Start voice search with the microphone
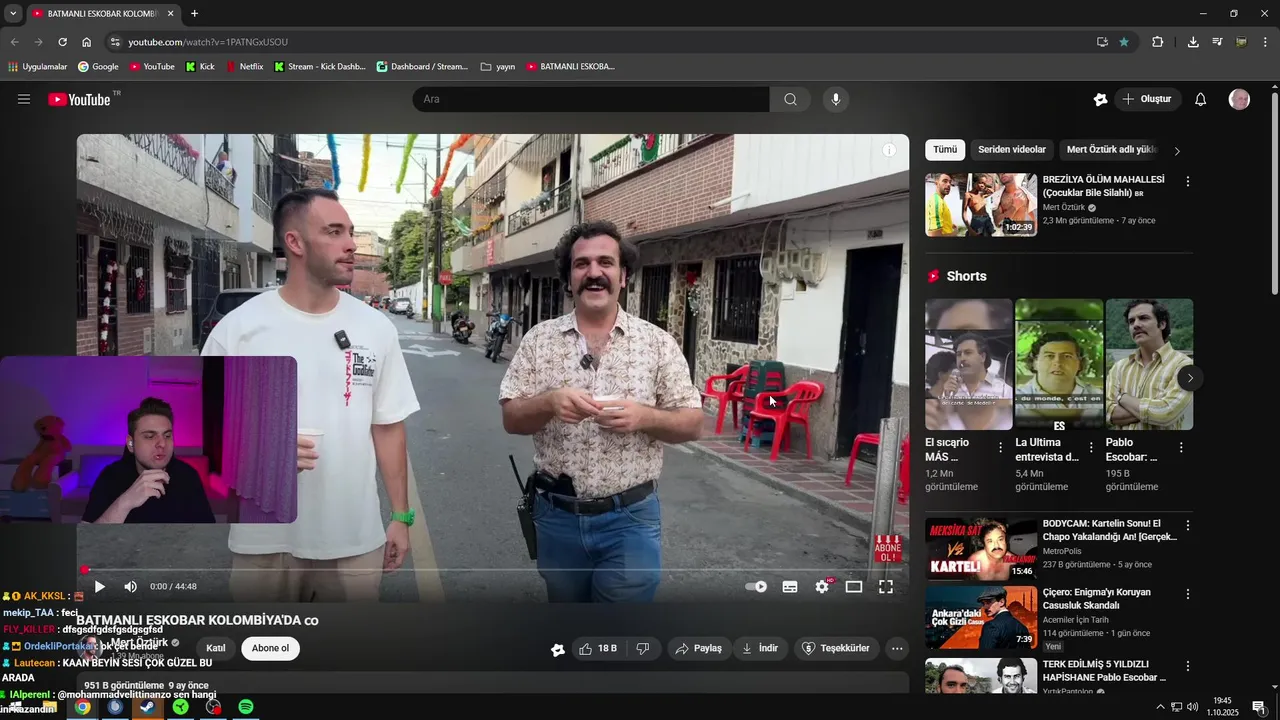Viewport: 1280px width, 720px height. 836,99
